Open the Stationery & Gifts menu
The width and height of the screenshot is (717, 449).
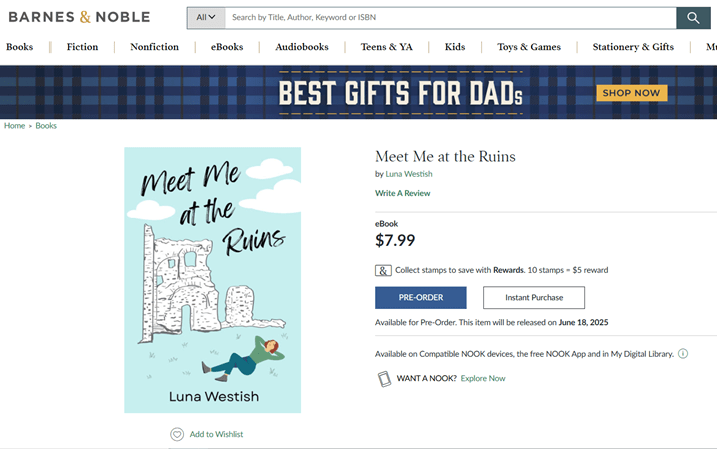point(633,47)
